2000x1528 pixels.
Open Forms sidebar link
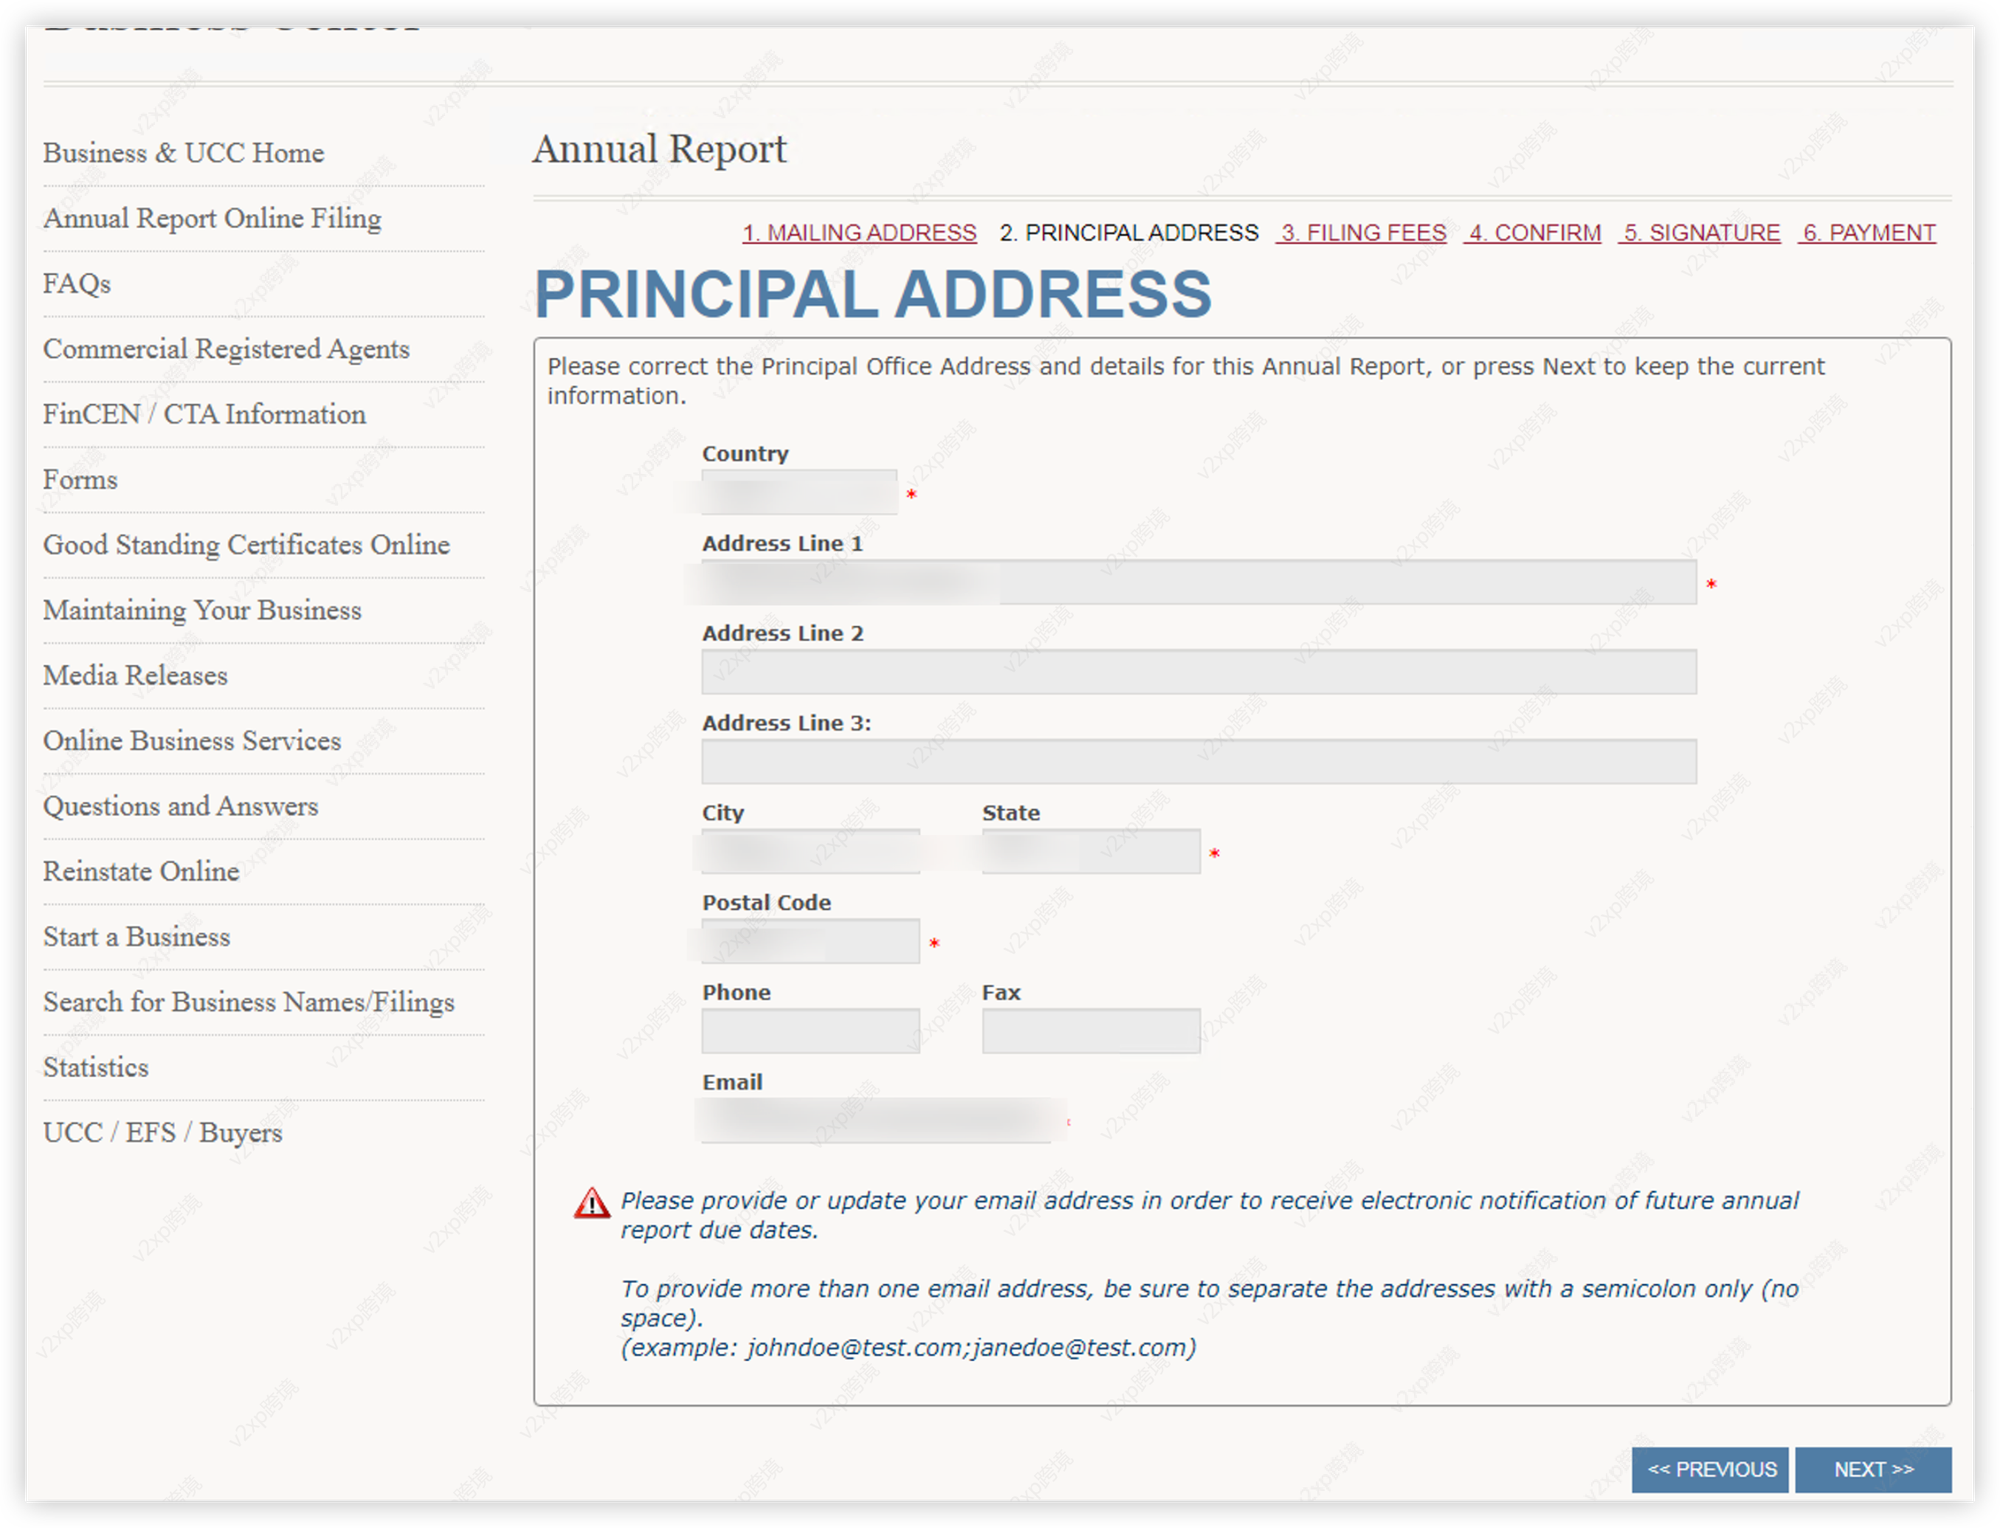(80, 480)
